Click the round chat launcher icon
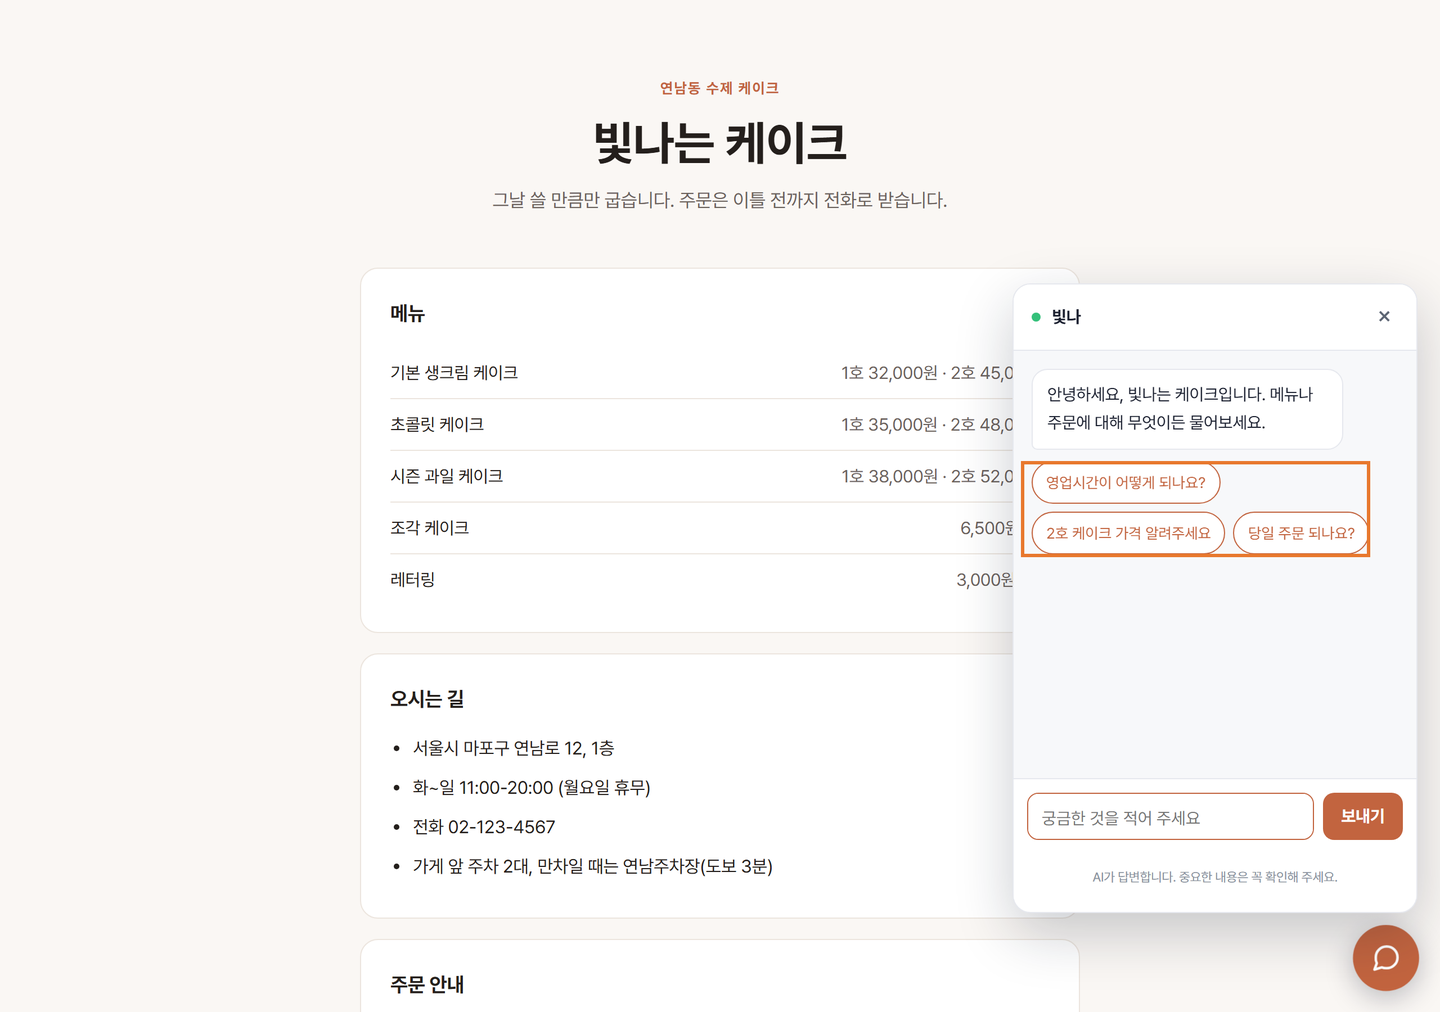The width and height of the screenshot is (1440, 1012). click(1385, 958)
